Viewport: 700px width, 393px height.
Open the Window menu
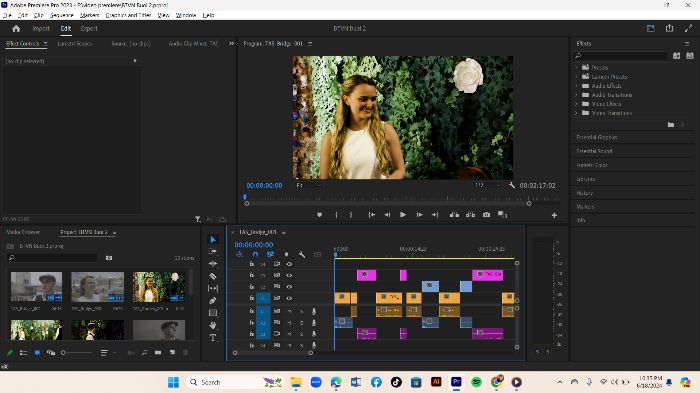tap(186, 15)
